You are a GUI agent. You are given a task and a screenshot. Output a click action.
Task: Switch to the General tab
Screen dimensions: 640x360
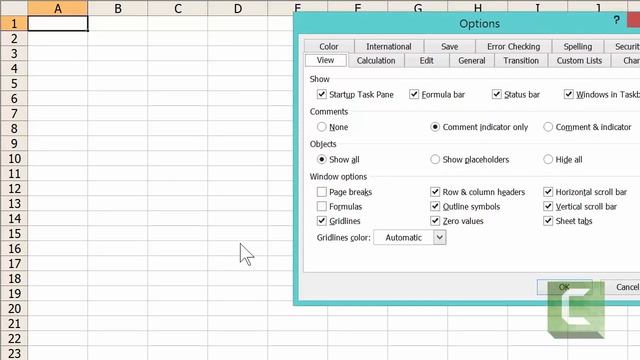472,60
